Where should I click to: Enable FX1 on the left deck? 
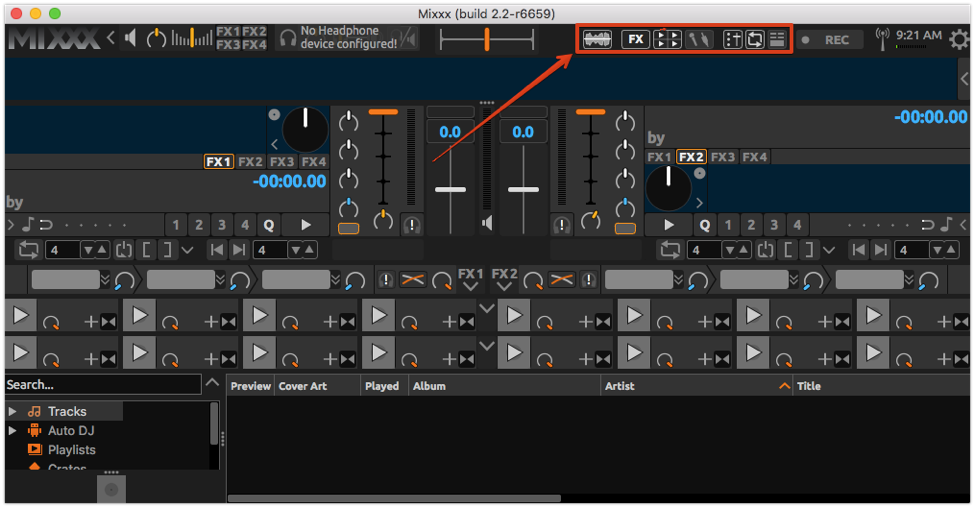(218, 162)
